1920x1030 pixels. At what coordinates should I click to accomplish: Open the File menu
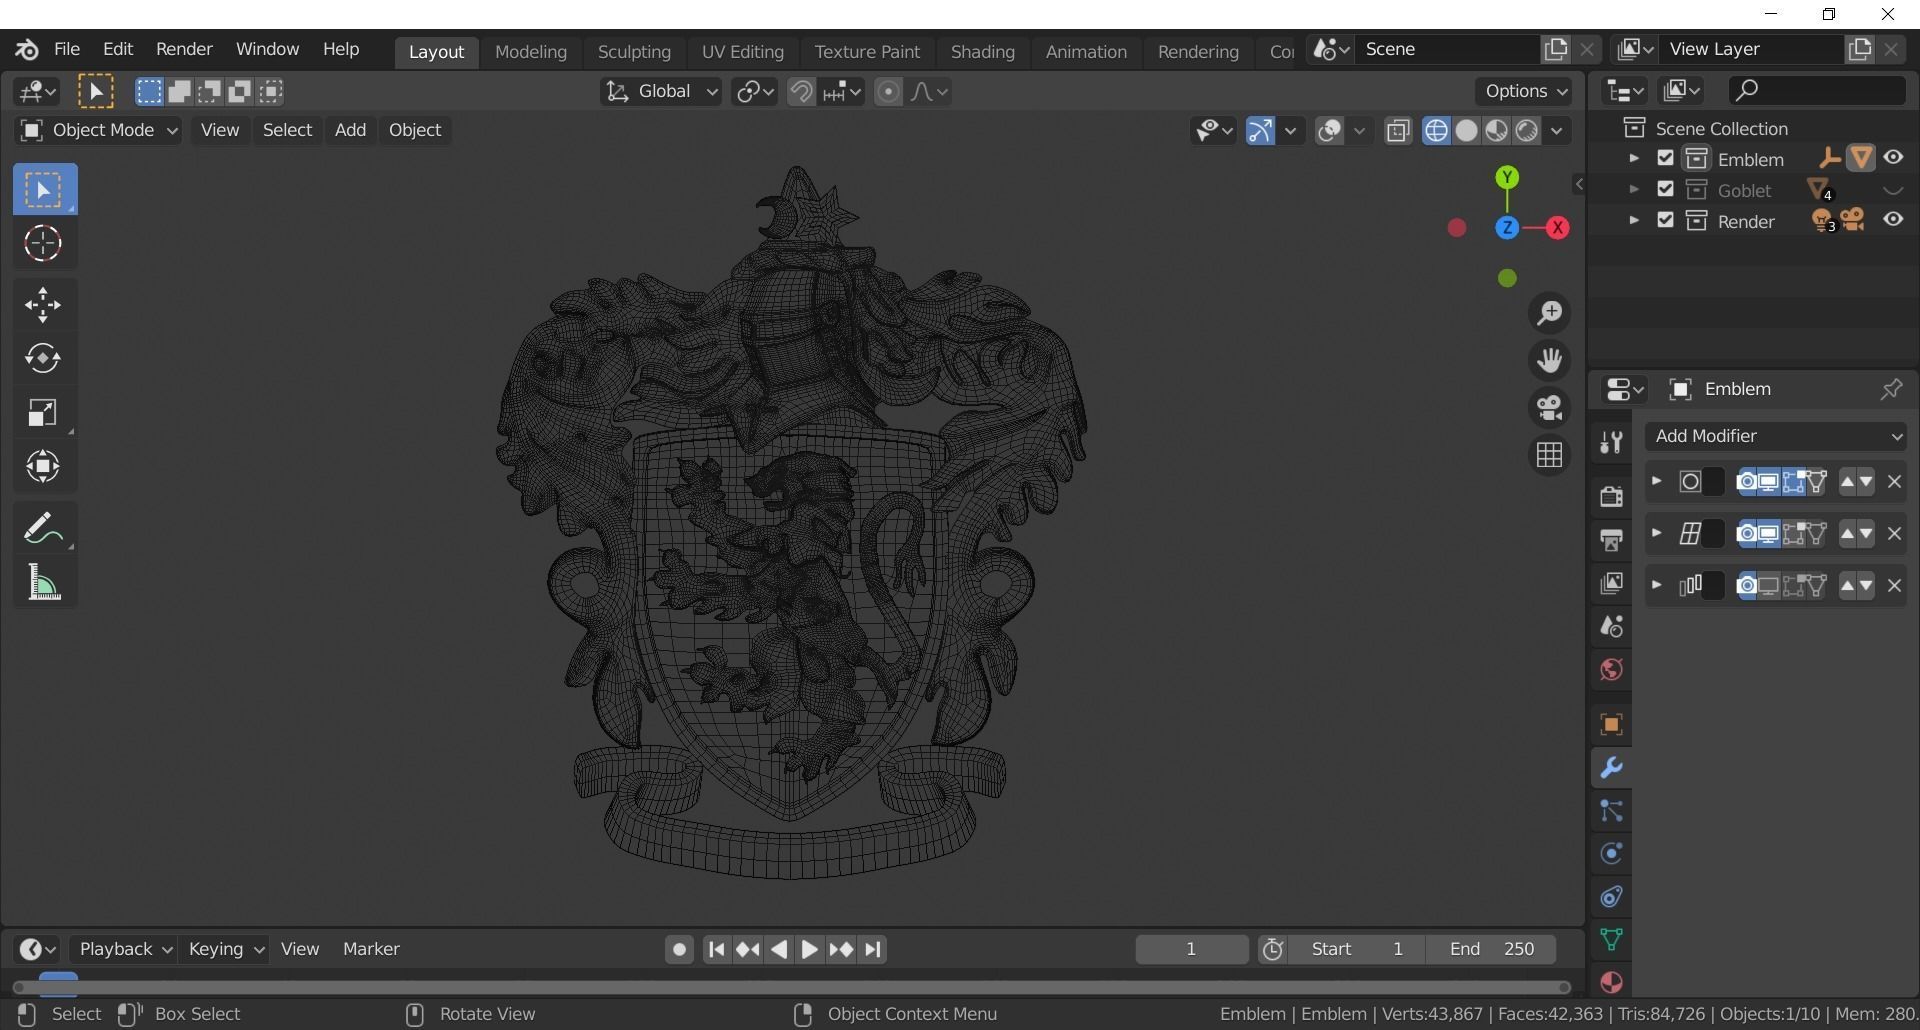(67, 49)
